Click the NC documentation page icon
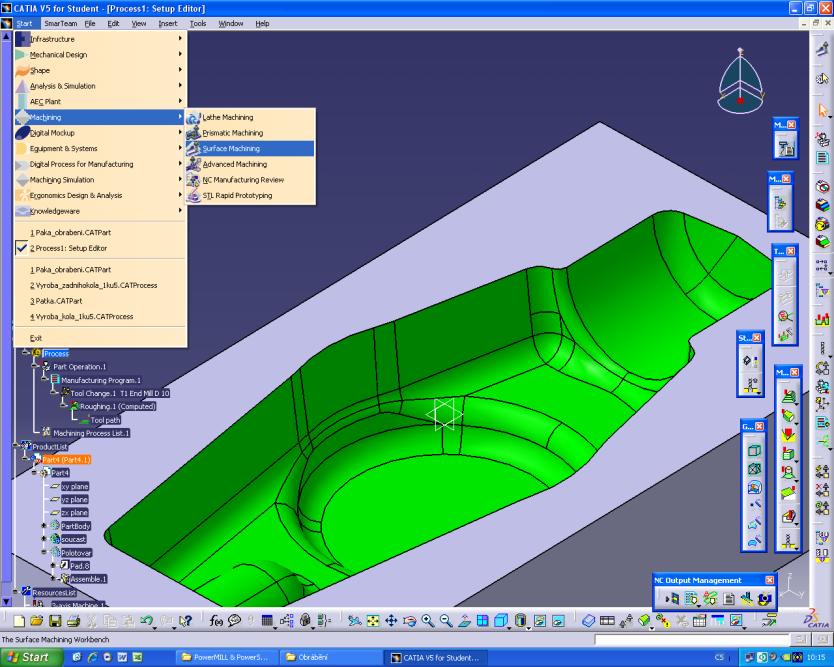This screenshot has width=834, height=667. click(729, 599)
